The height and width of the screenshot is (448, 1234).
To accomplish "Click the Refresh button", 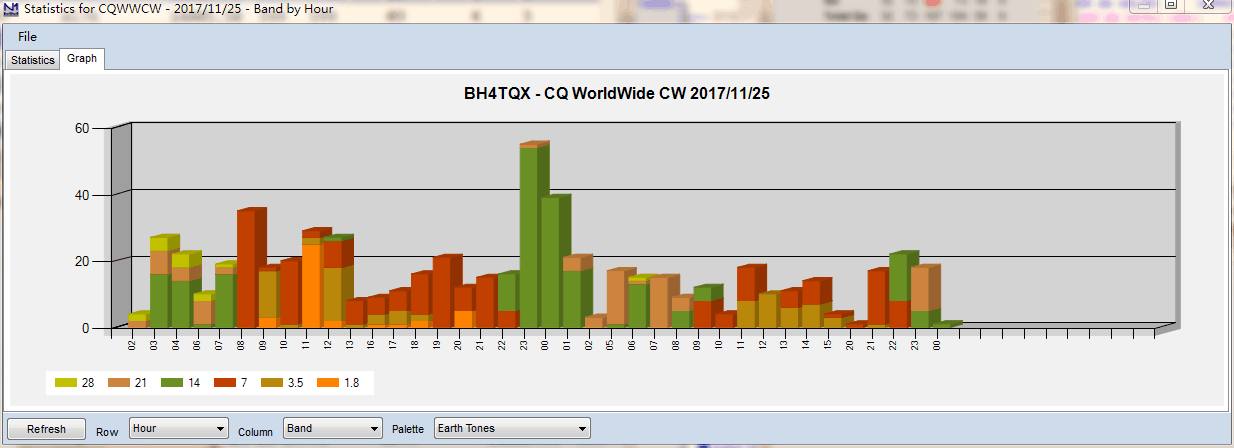I will tap(46, 429).
